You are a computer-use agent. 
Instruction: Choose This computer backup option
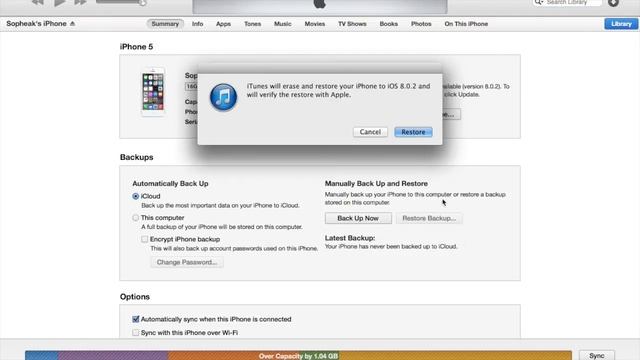tap(136, 218)
